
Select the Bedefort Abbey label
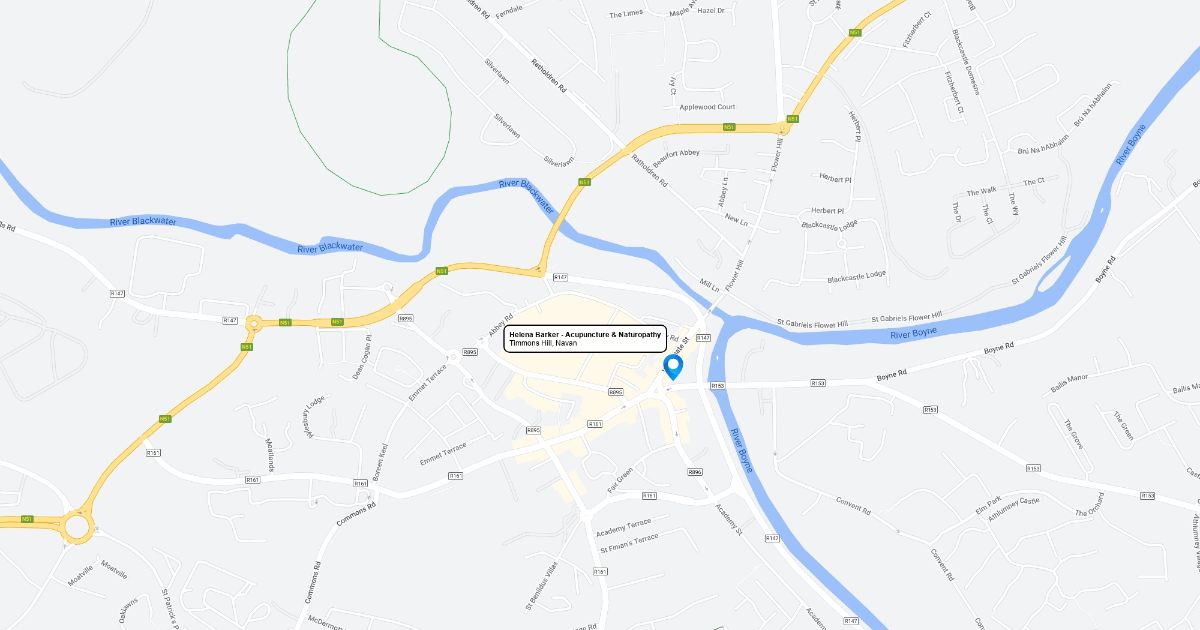(676, 153)
